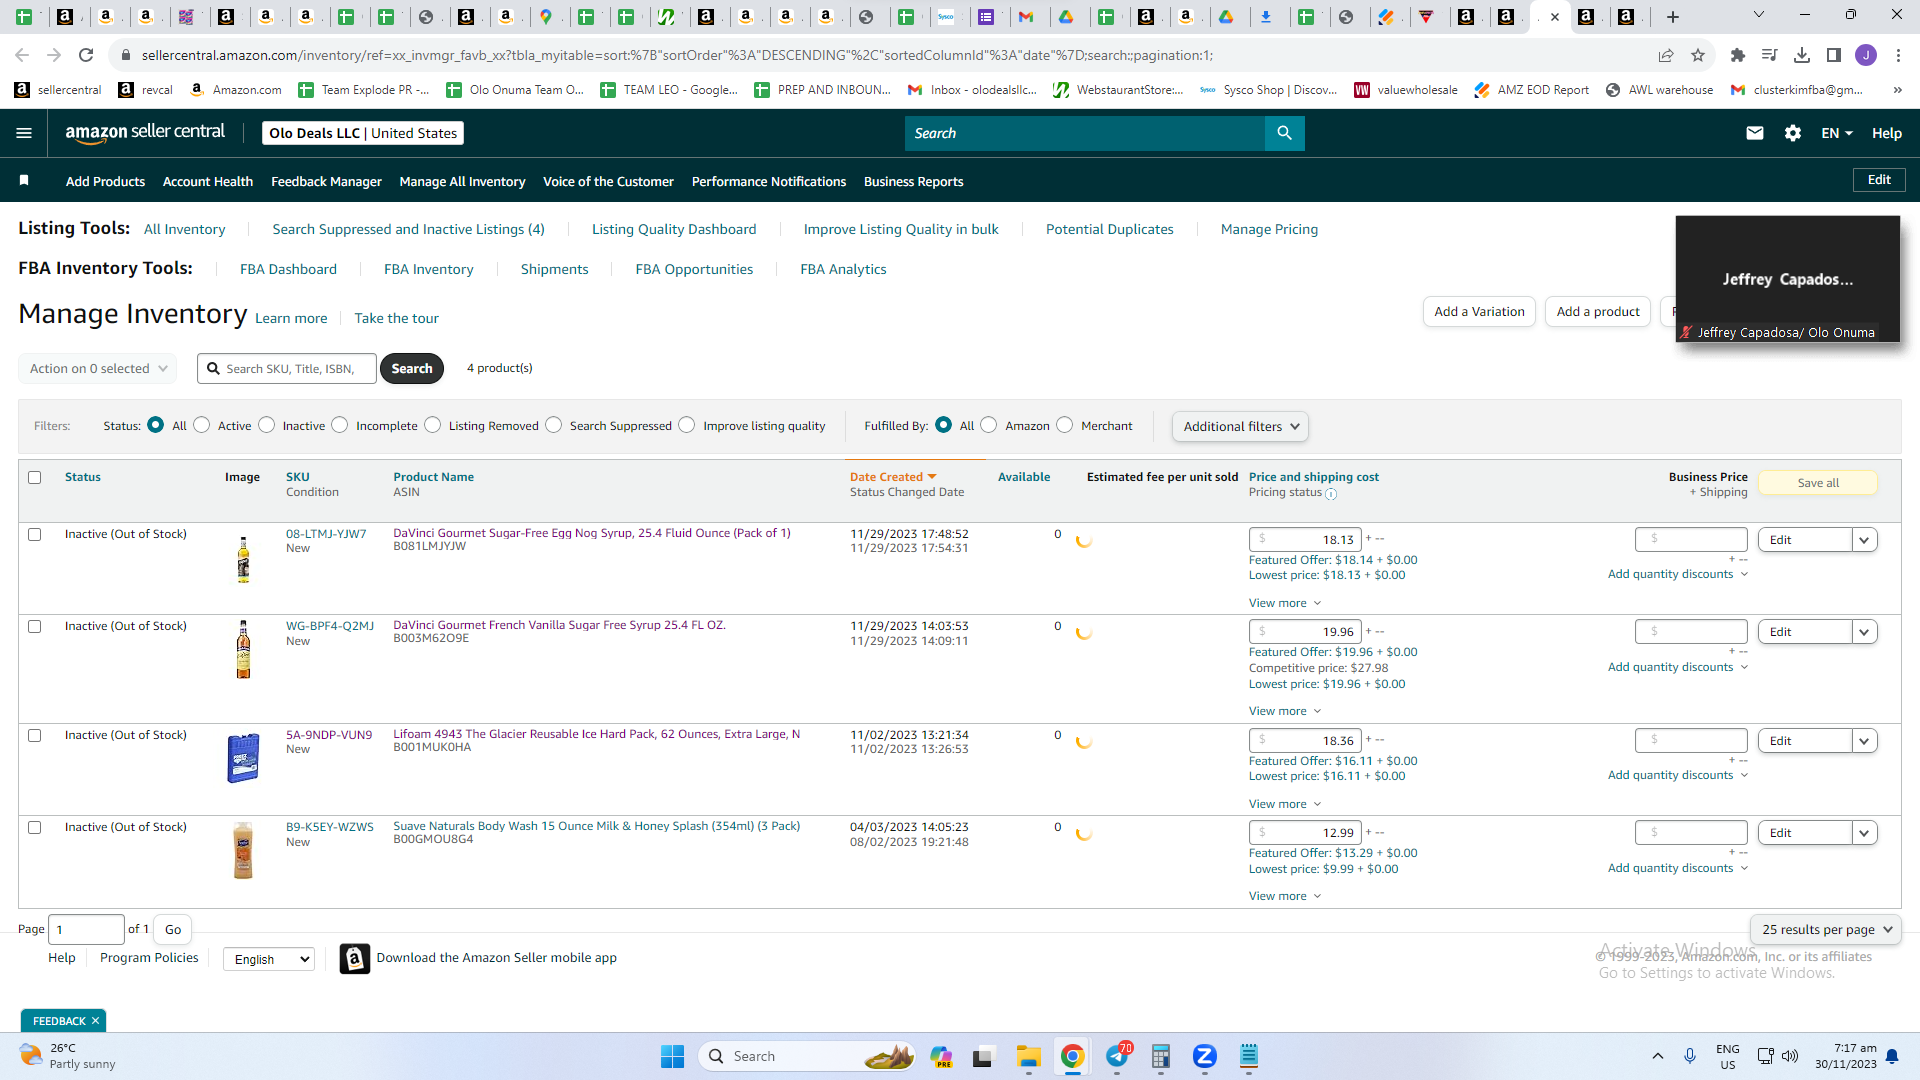Image resolution: width=1920 pixels, height=1080 pixels.
Task: Click the Add a Variation button
Action: [x=1479, y=311]
